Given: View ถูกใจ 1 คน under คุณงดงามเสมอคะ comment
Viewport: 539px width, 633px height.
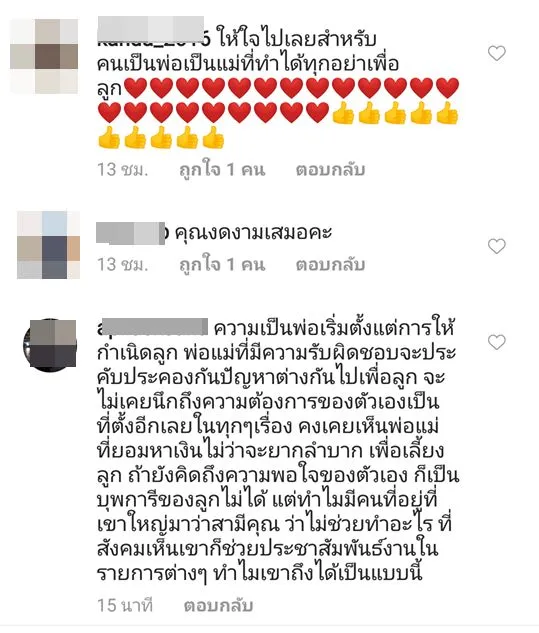Looking at the screenshot, I should (x=222, y=265).
